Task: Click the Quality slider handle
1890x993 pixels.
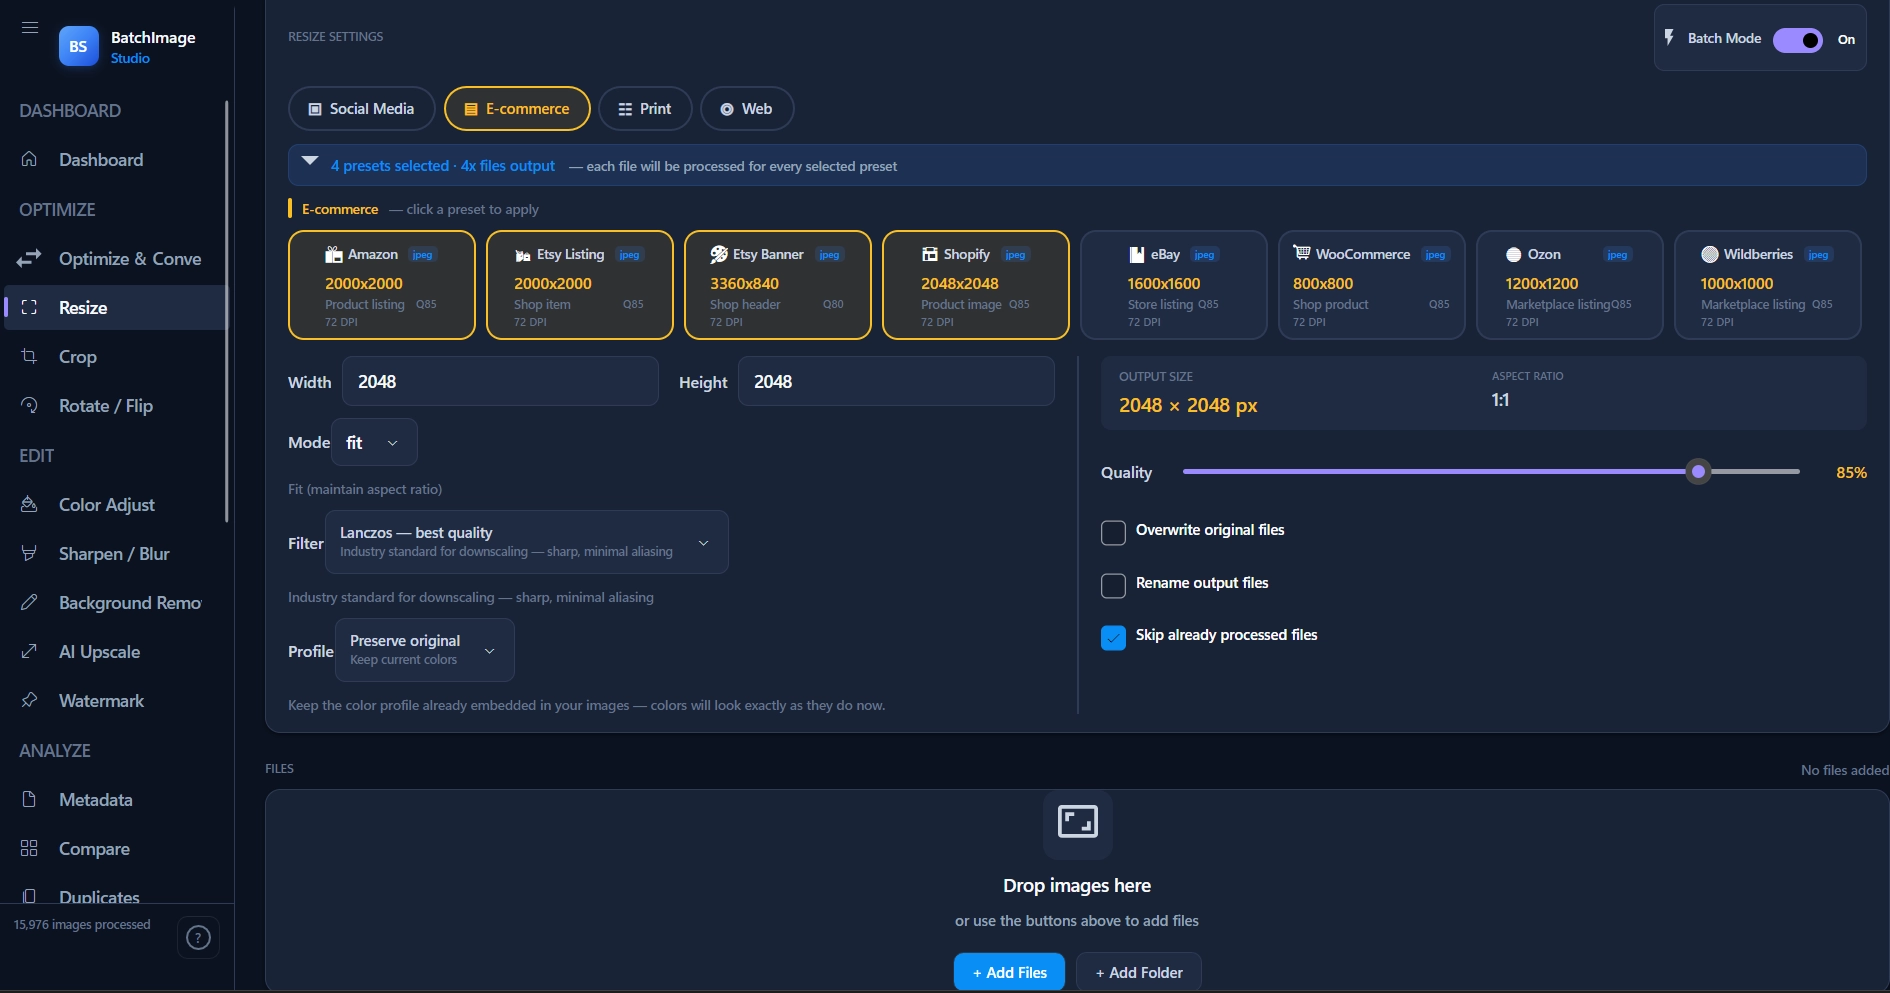Action: (x=1698, y=471)
